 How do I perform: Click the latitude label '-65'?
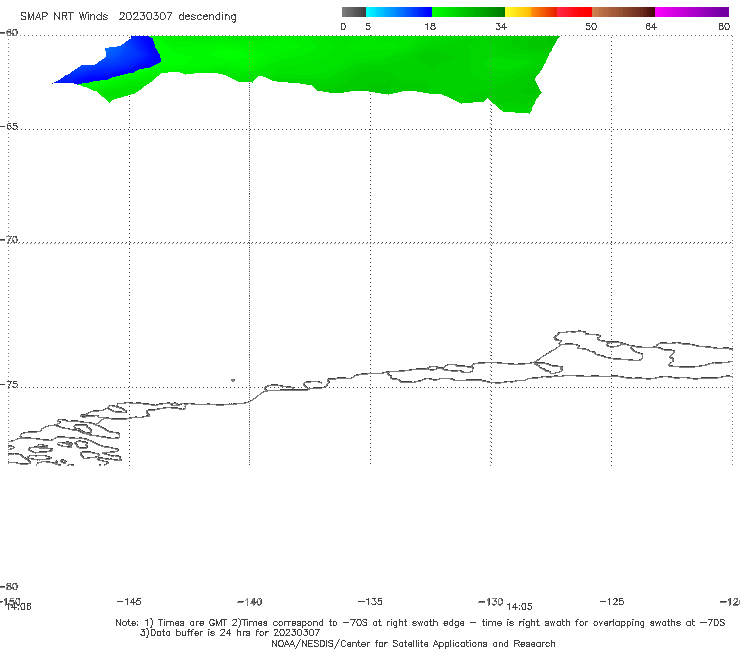click(9, 127)
